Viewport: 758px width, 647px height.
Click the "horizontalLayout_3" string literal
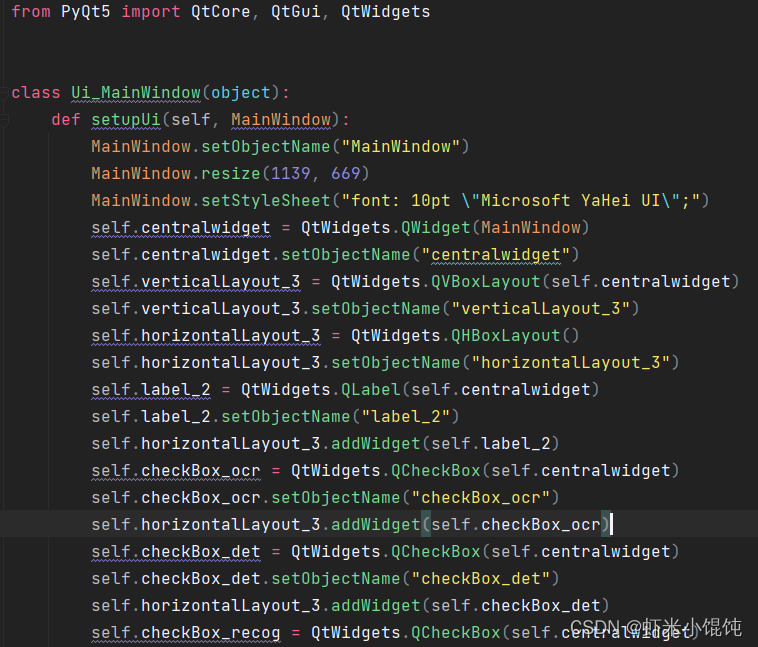point(571,363)
